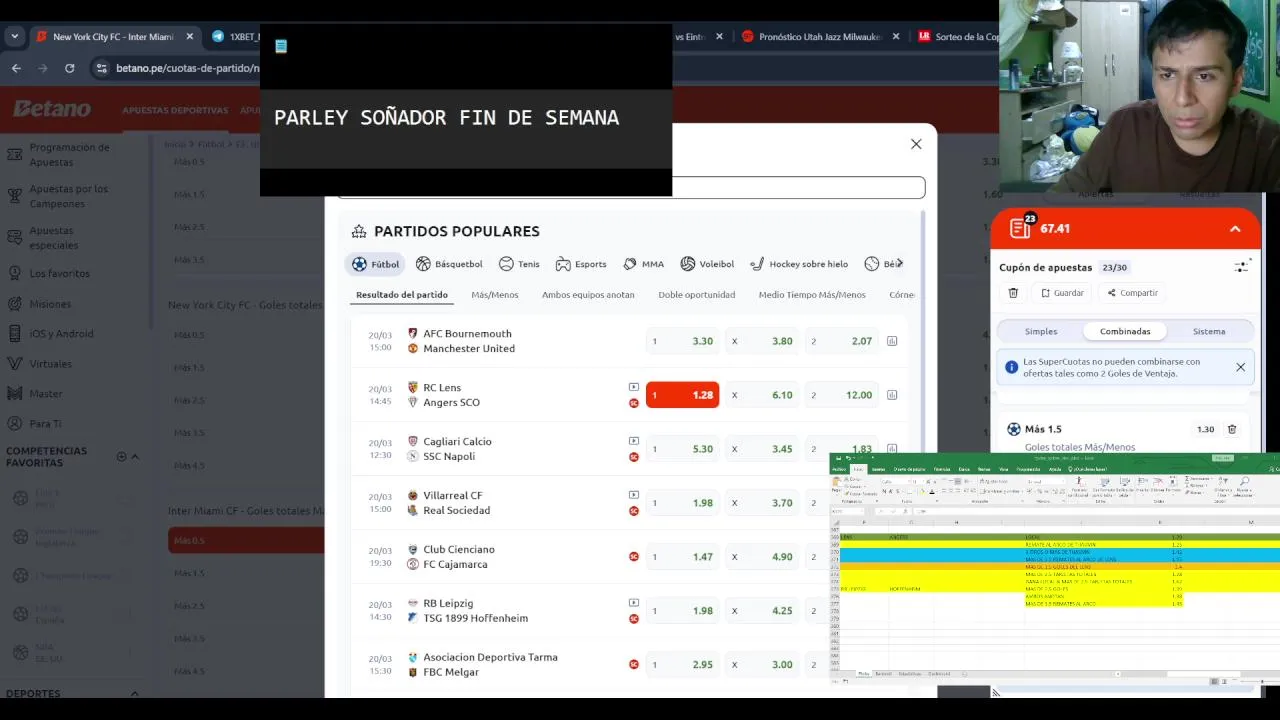
Task: Add favorite competition with plus icon
Action: (x=121, y=457)
